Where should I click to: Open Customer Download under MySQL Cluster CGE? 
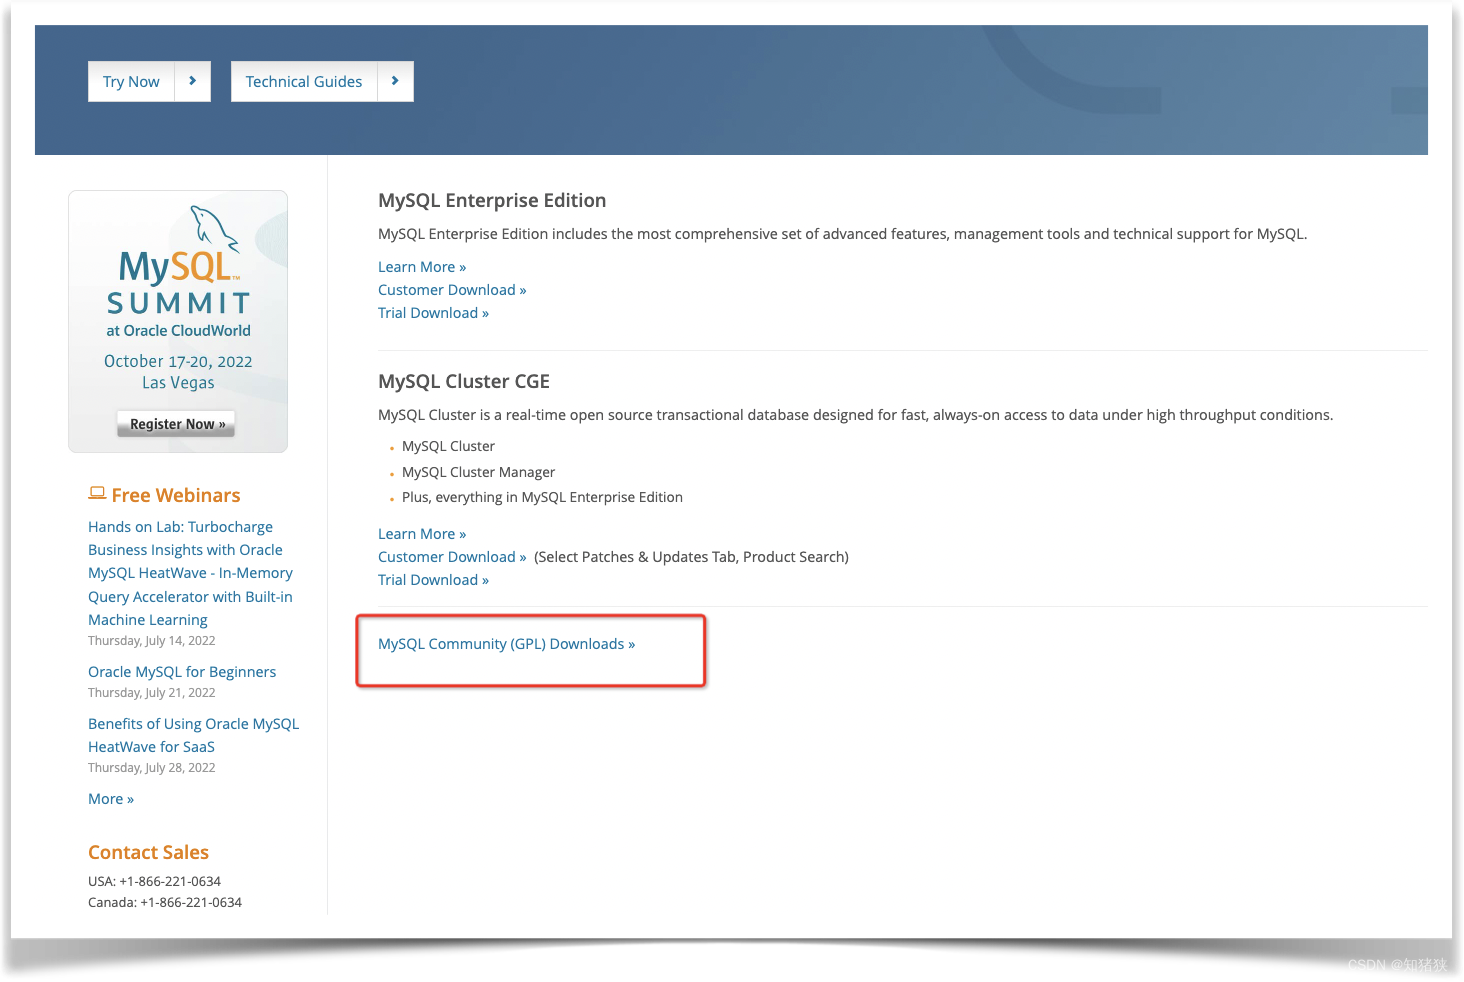[452, 557]
